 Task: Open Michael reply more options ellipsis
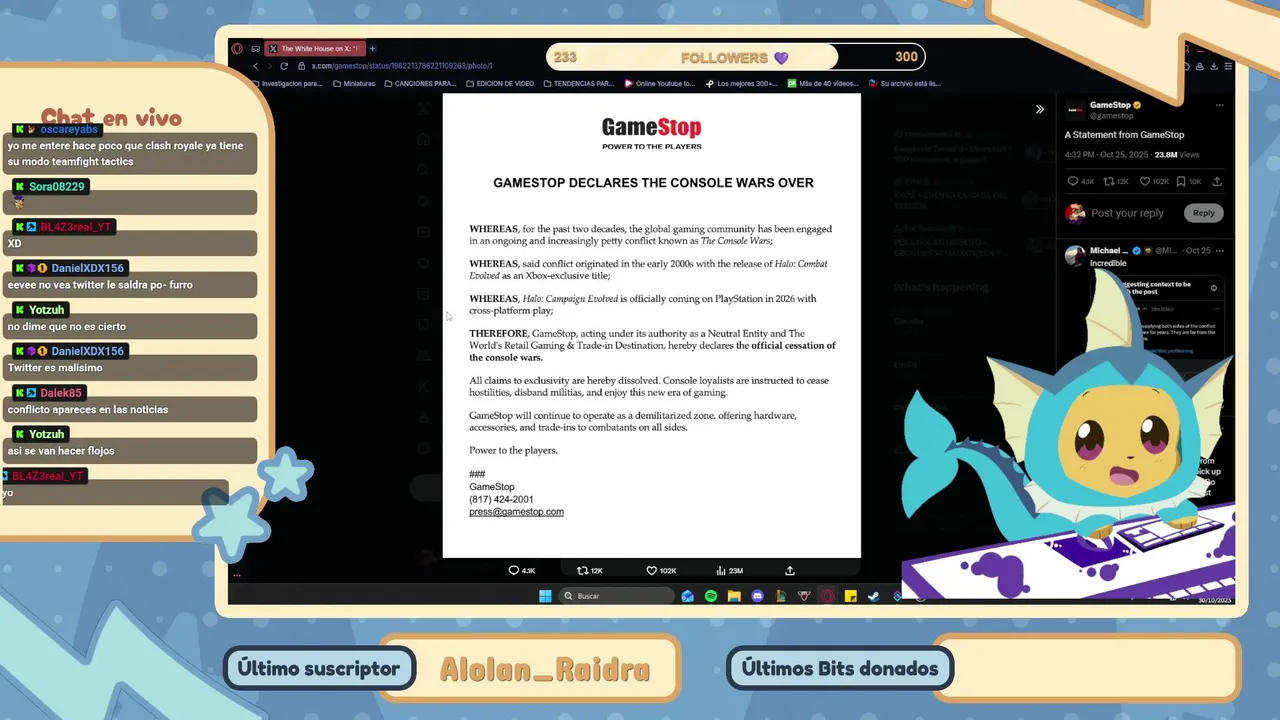click(x=1219, y=251)
